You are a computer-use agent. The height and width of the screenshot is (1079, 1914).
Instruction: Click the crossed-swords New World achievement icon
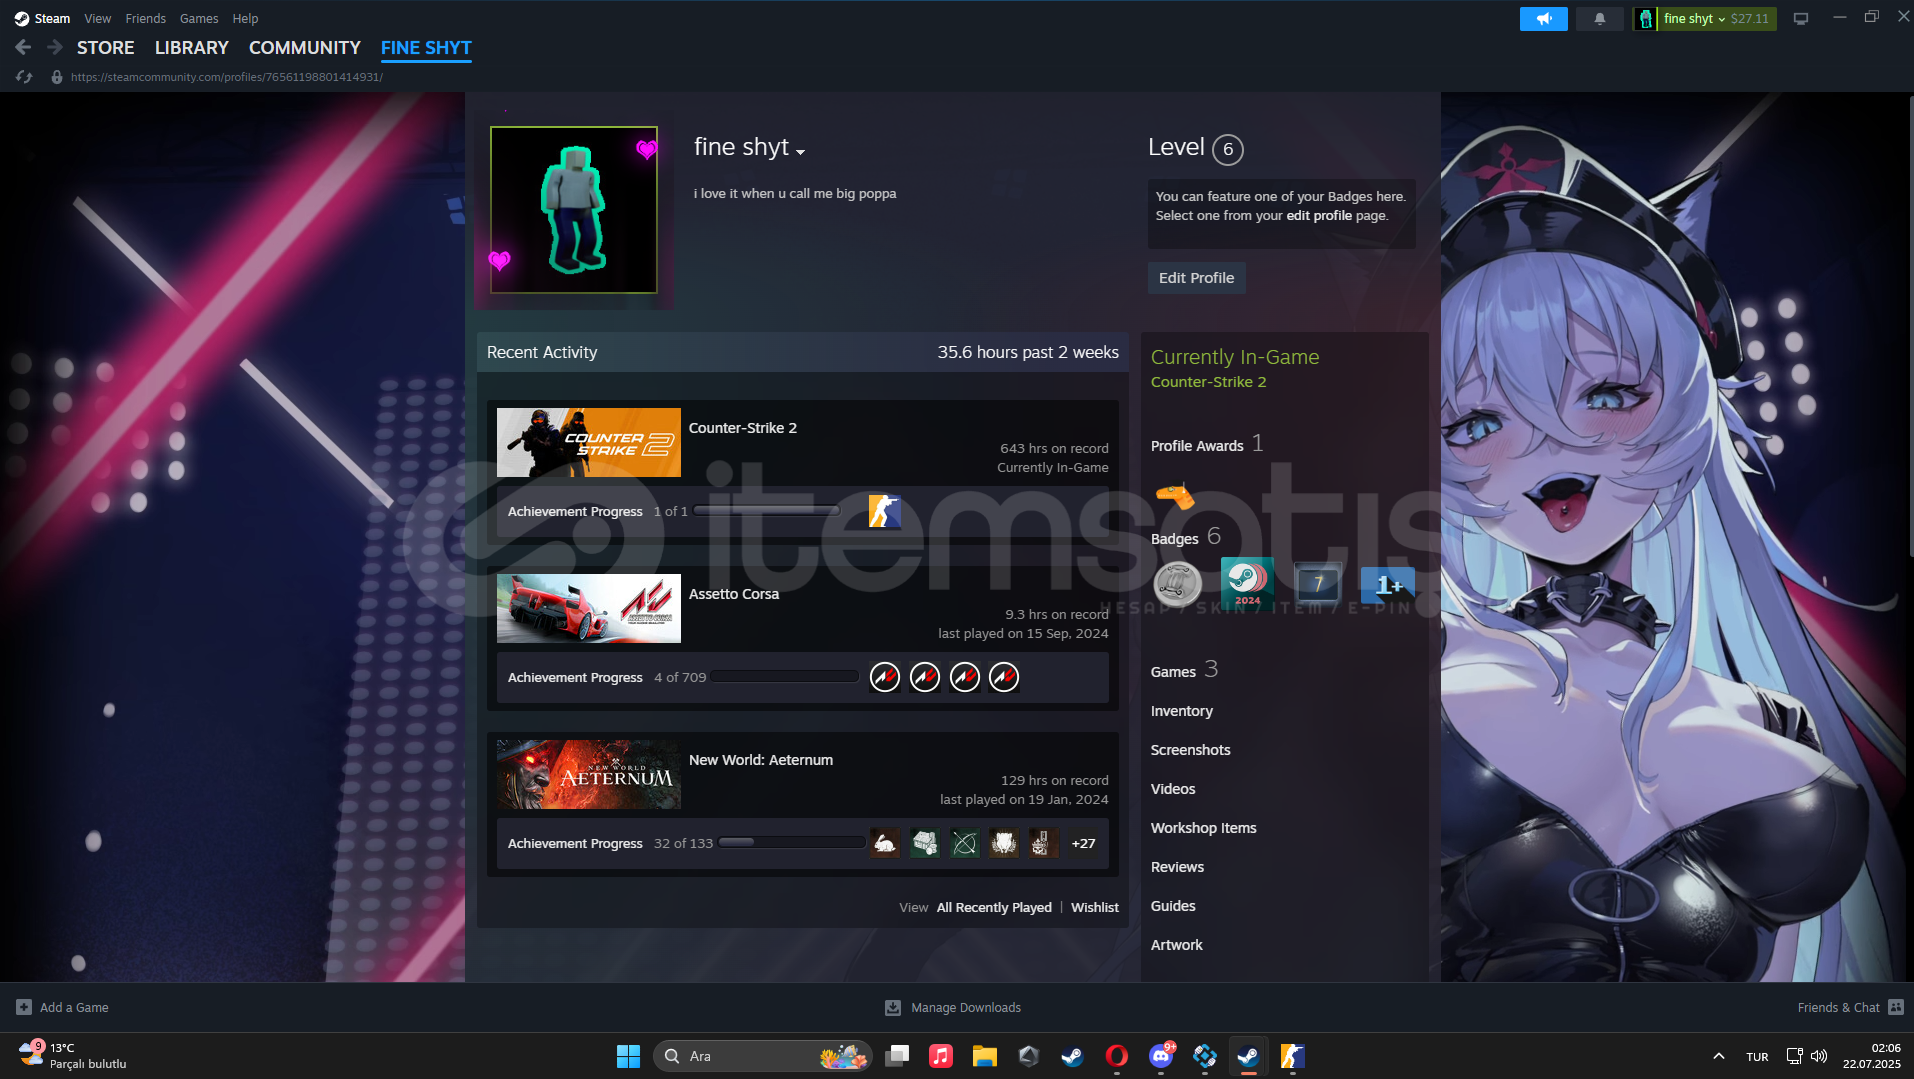pyautogui.click(x=964, y=843)
